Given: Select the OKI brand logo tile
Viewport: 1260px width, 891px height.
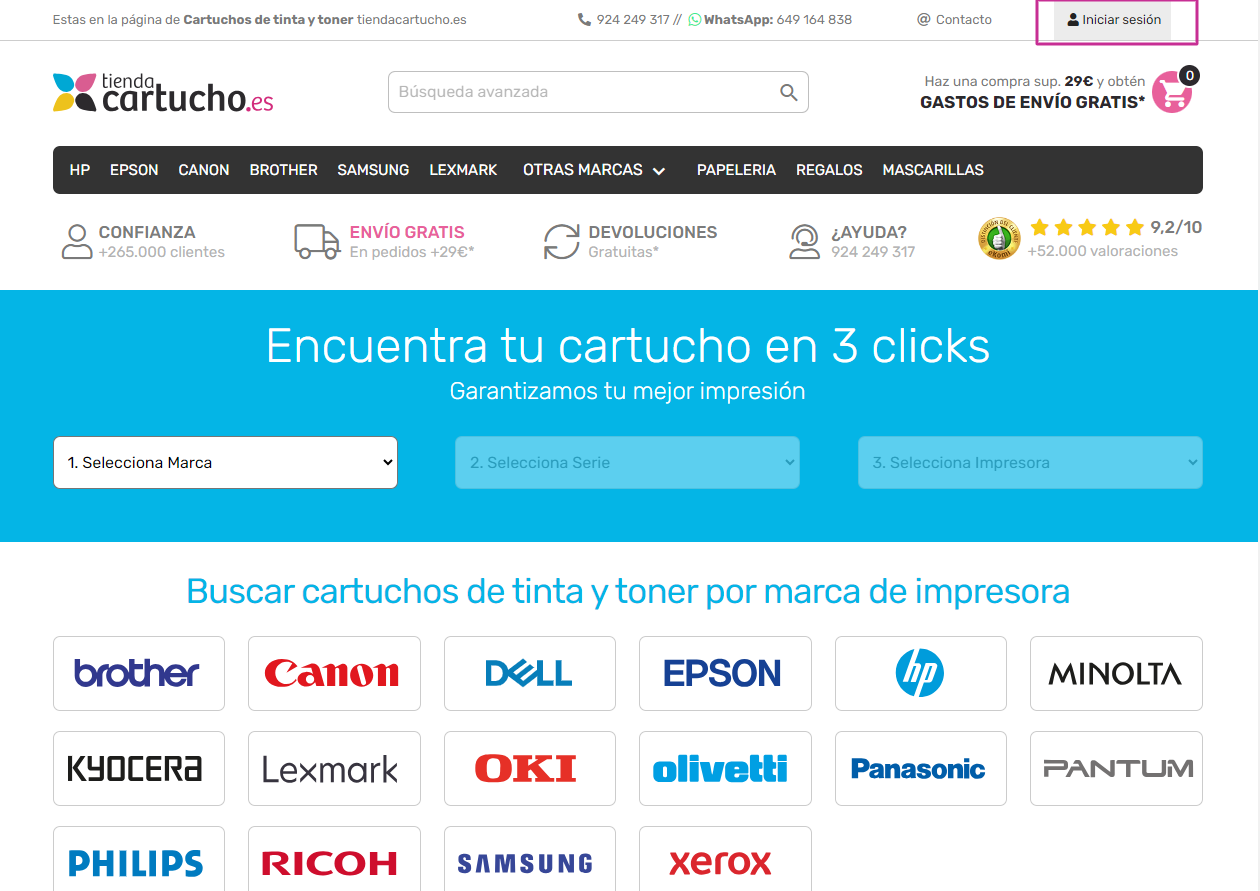Looking at the screenshot, I should [530, 768].
